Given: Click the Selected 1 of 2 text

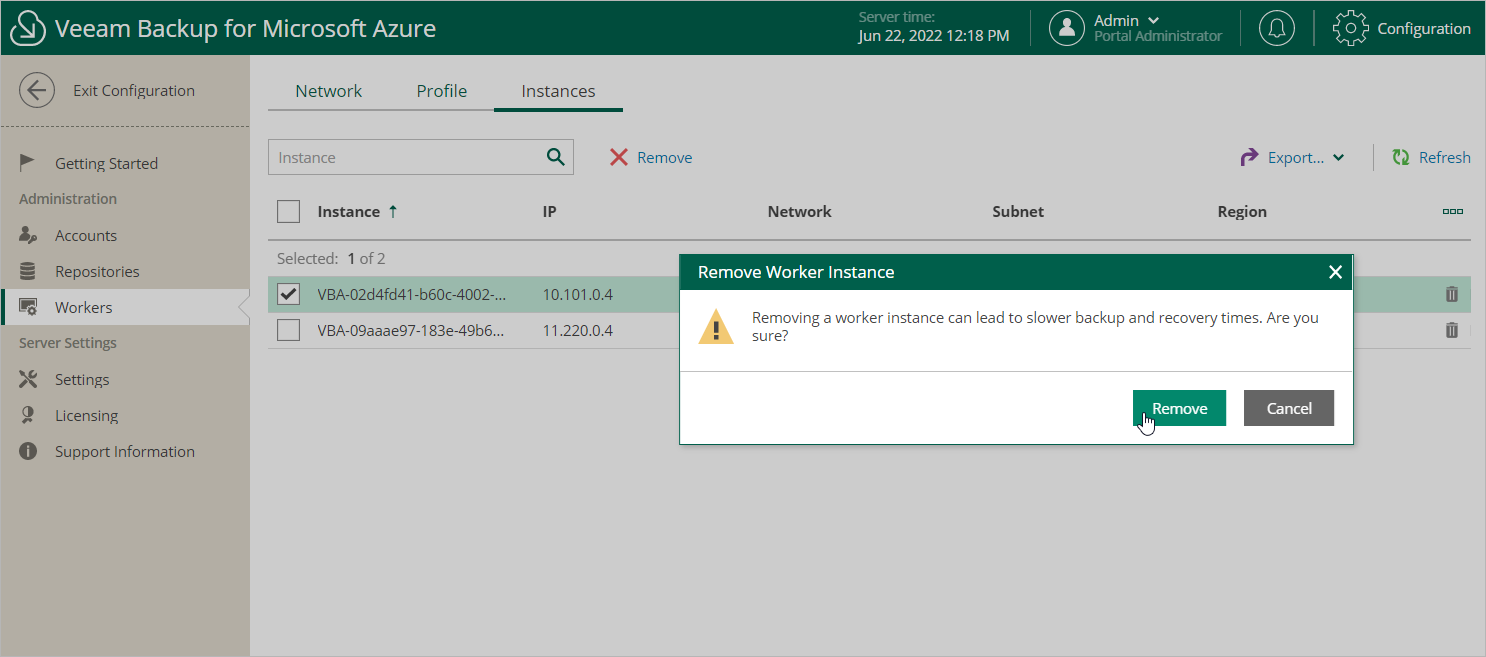Looking at the screenshot, I should click(331, 258).
